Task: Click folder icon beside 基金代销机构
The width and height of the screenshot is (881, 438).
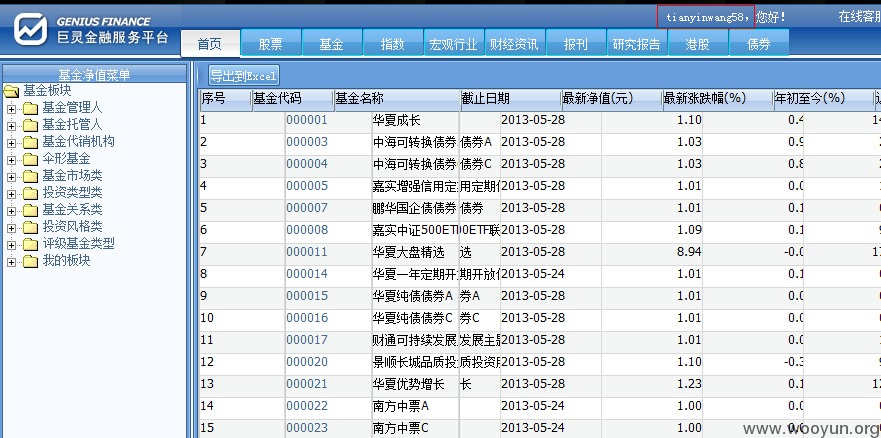Action: tap(30, 142)
